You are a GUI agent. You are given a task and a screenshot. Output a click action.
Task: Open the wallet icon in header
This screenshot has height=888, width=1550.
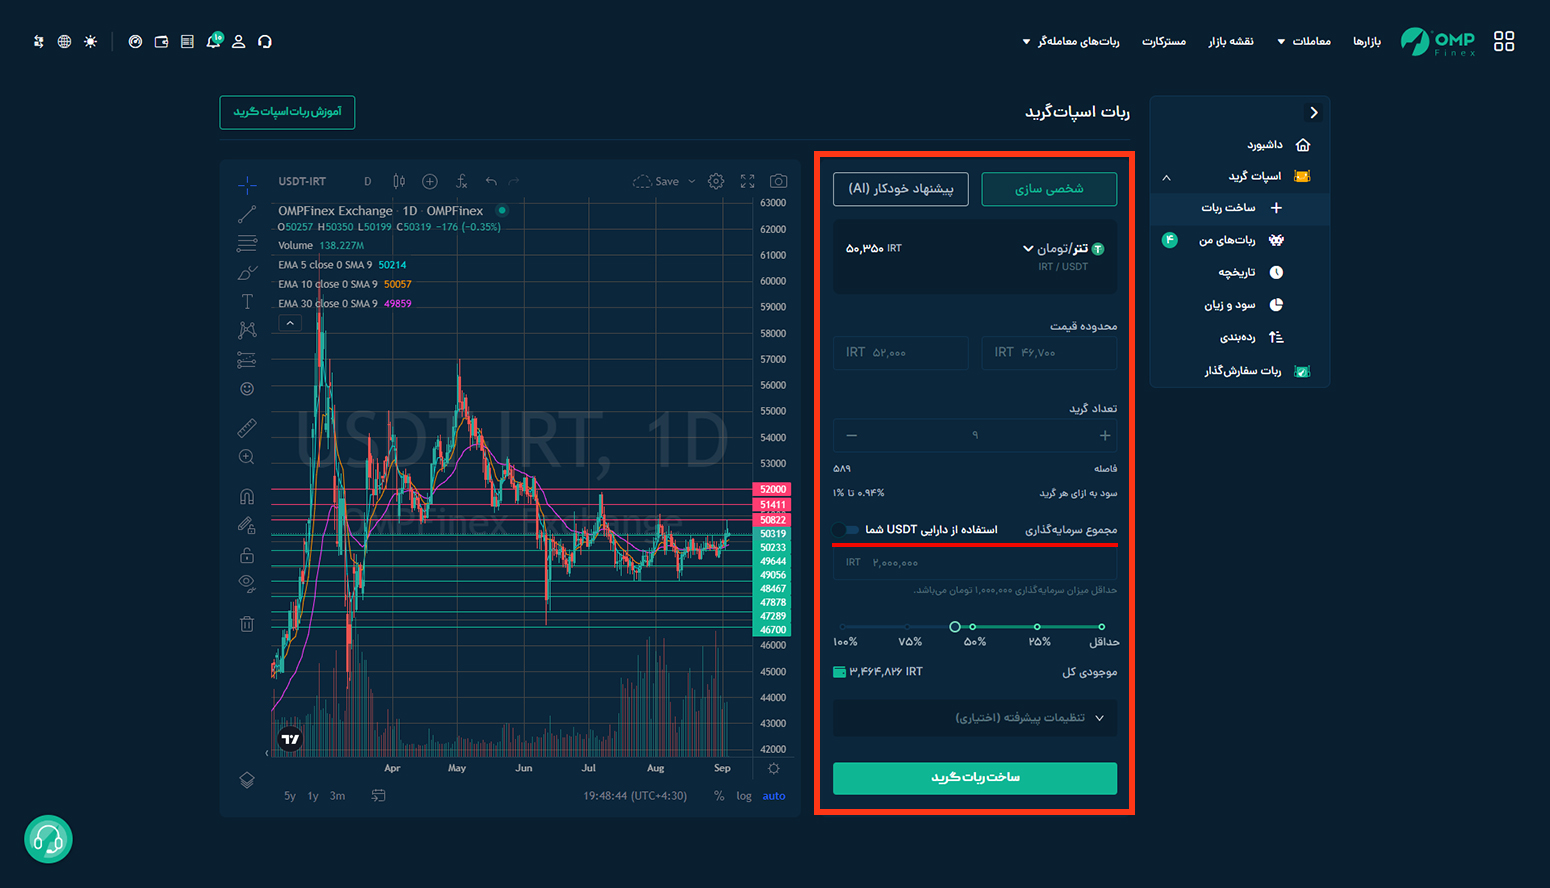coord(161,42)
